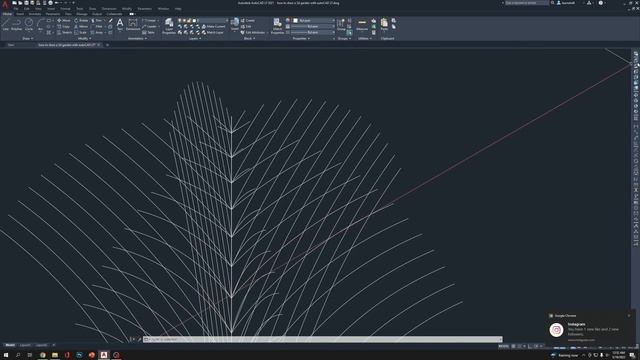The height and width of the screenshot is (360, 640).
Task: Click the Paste clipboard button
Action: [x=384, y=24]
